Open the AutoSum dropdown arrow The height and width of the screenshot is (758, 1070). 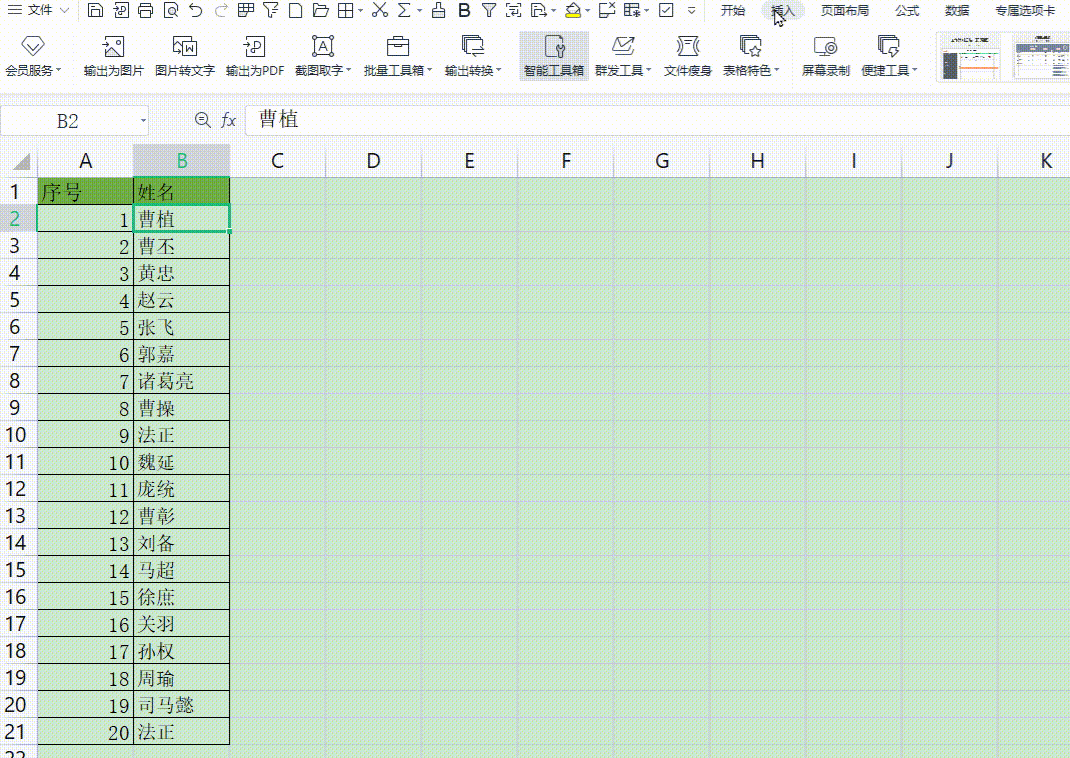(419, 11)
